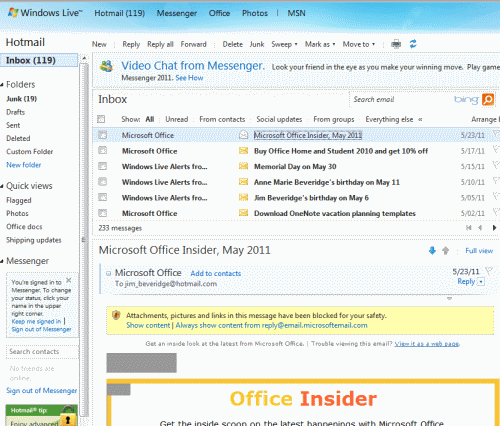Collapse the message filter list chevron
This screenshot has height=426, width=500.
tap(420, 119)
